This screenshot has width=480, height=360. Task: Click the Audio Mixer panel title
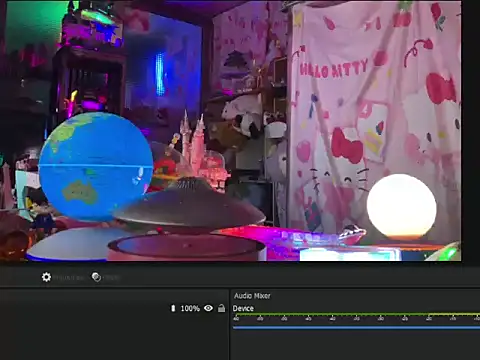click(252, 296)
